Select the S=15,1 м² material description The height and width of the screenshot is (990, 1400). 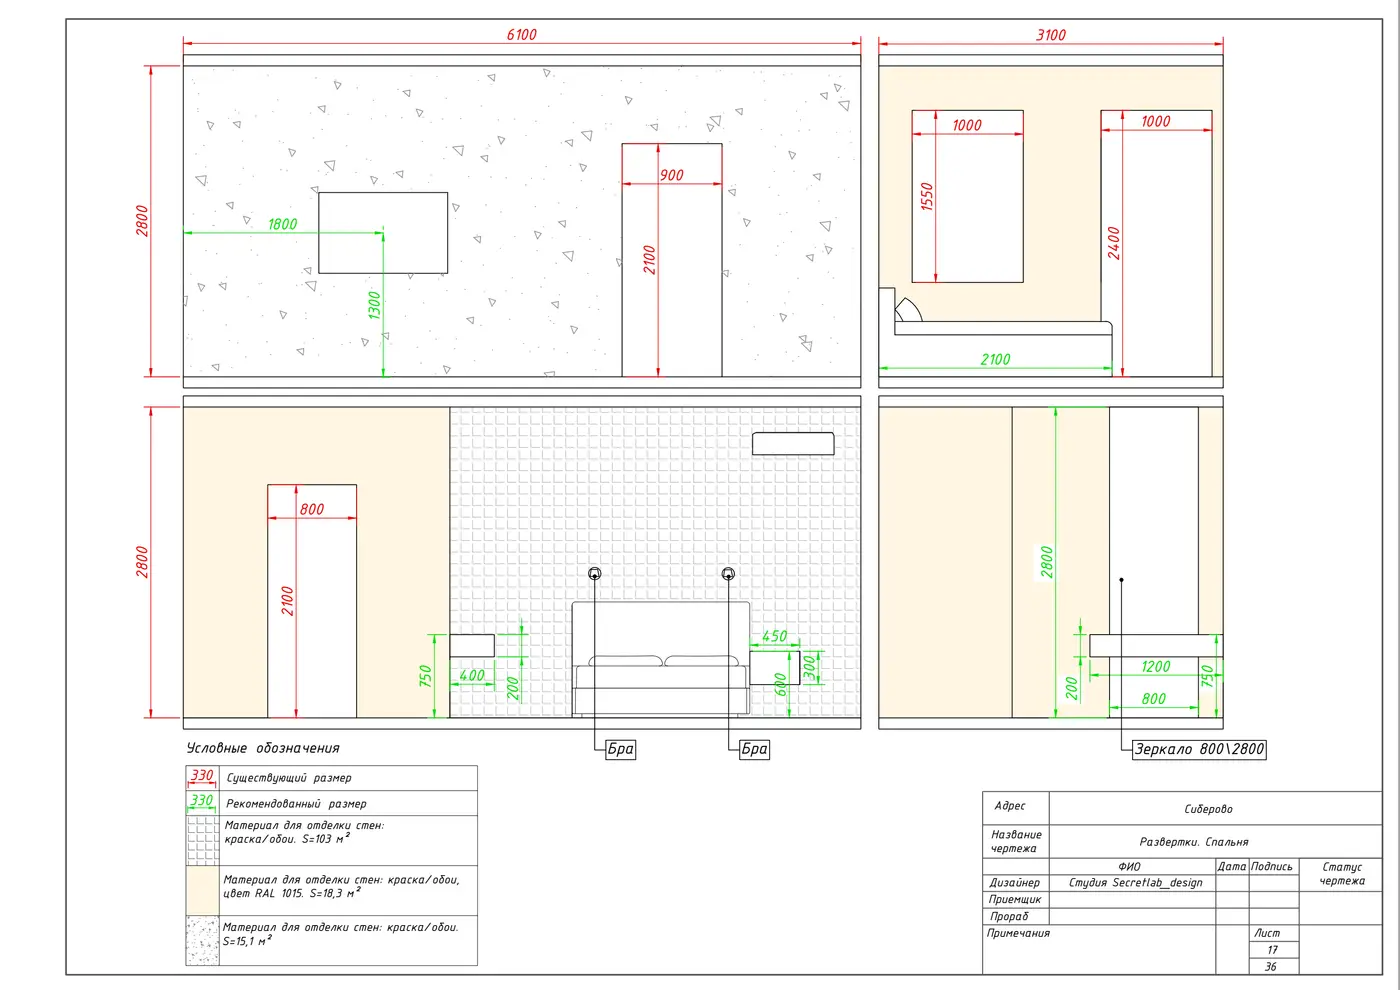pos(340,934)
